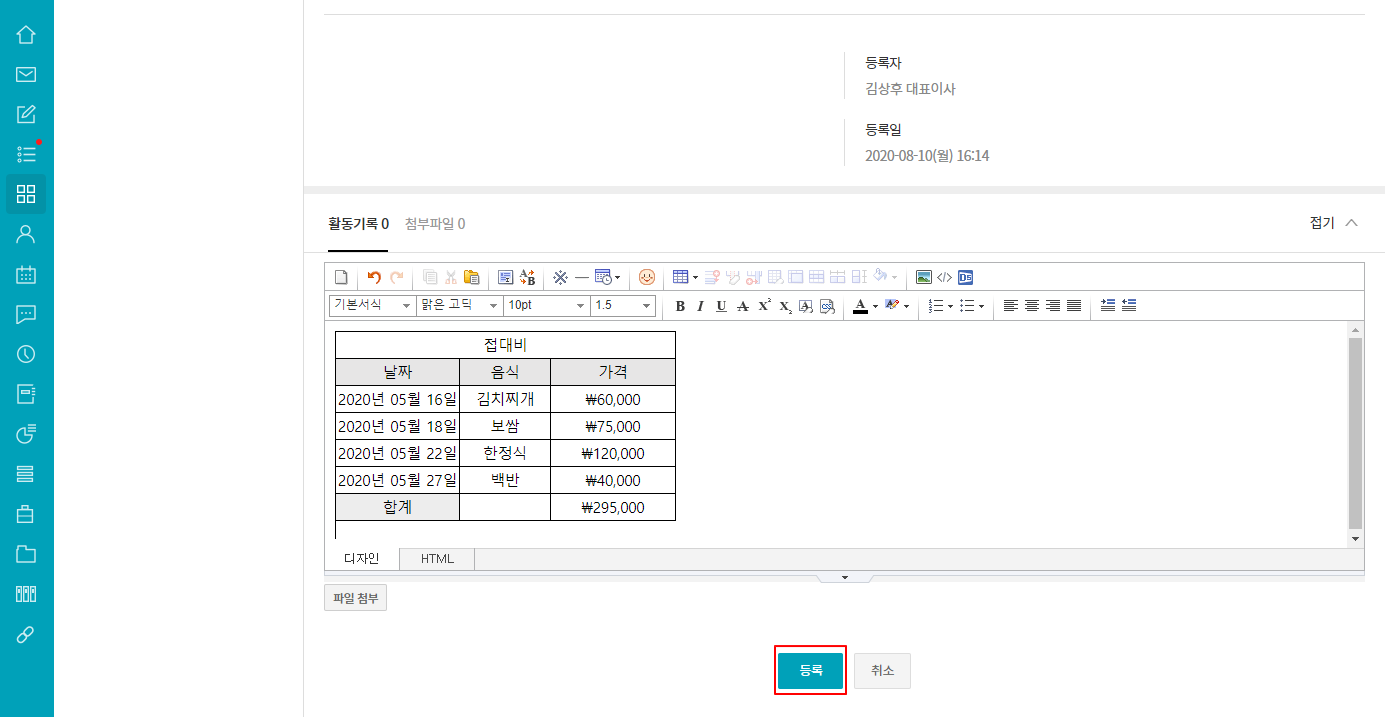Insert an emoticon using the smiley icon
1385x717 pixels.
coord(647,277)
